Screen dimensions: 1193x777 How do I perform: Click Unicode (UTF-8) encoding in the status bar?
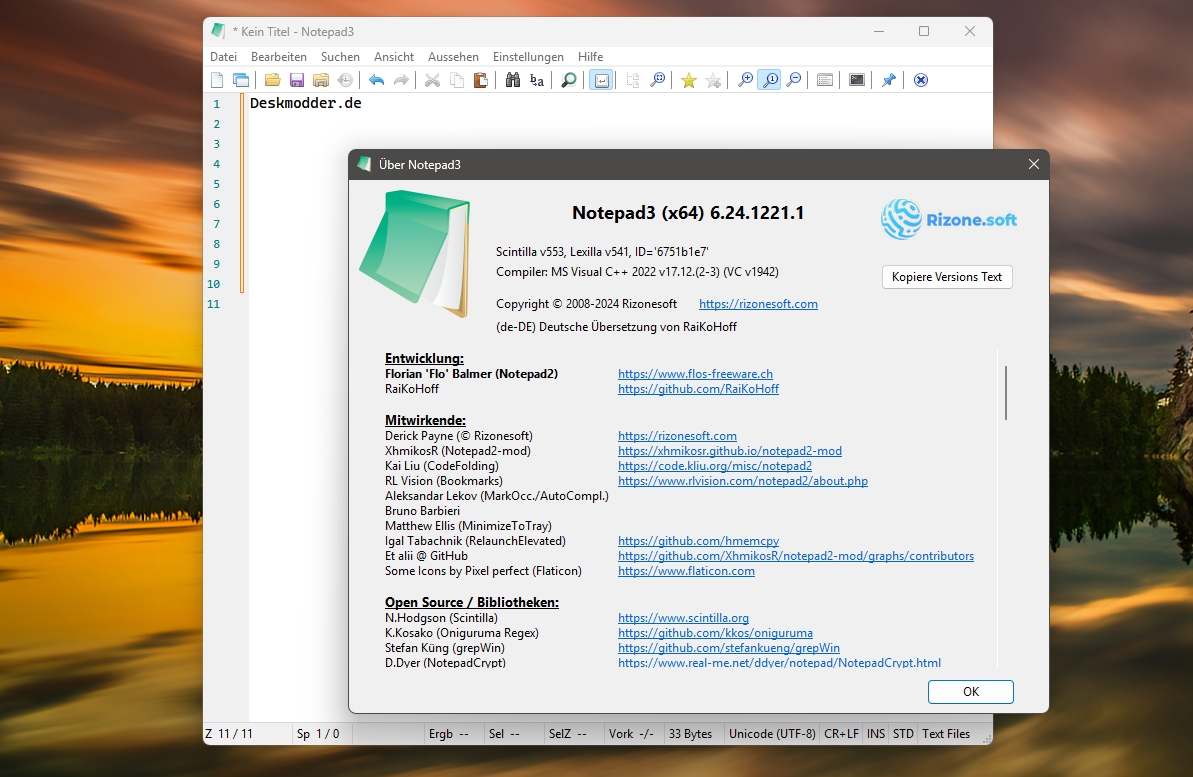772,734
